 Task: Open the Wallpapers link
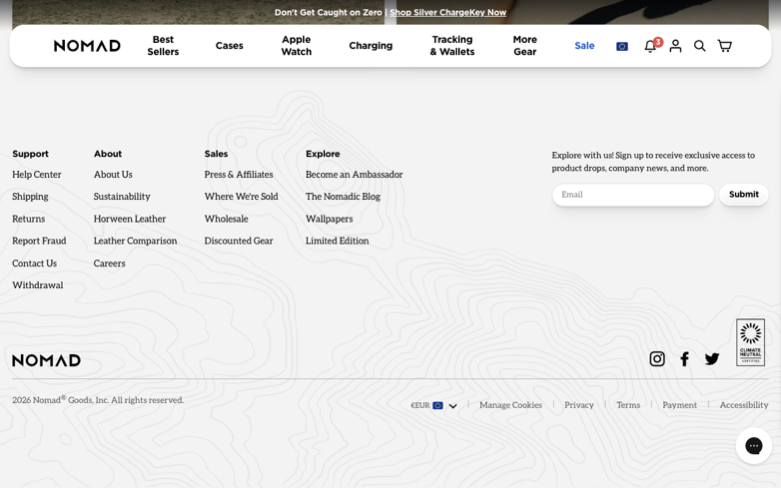329,219
